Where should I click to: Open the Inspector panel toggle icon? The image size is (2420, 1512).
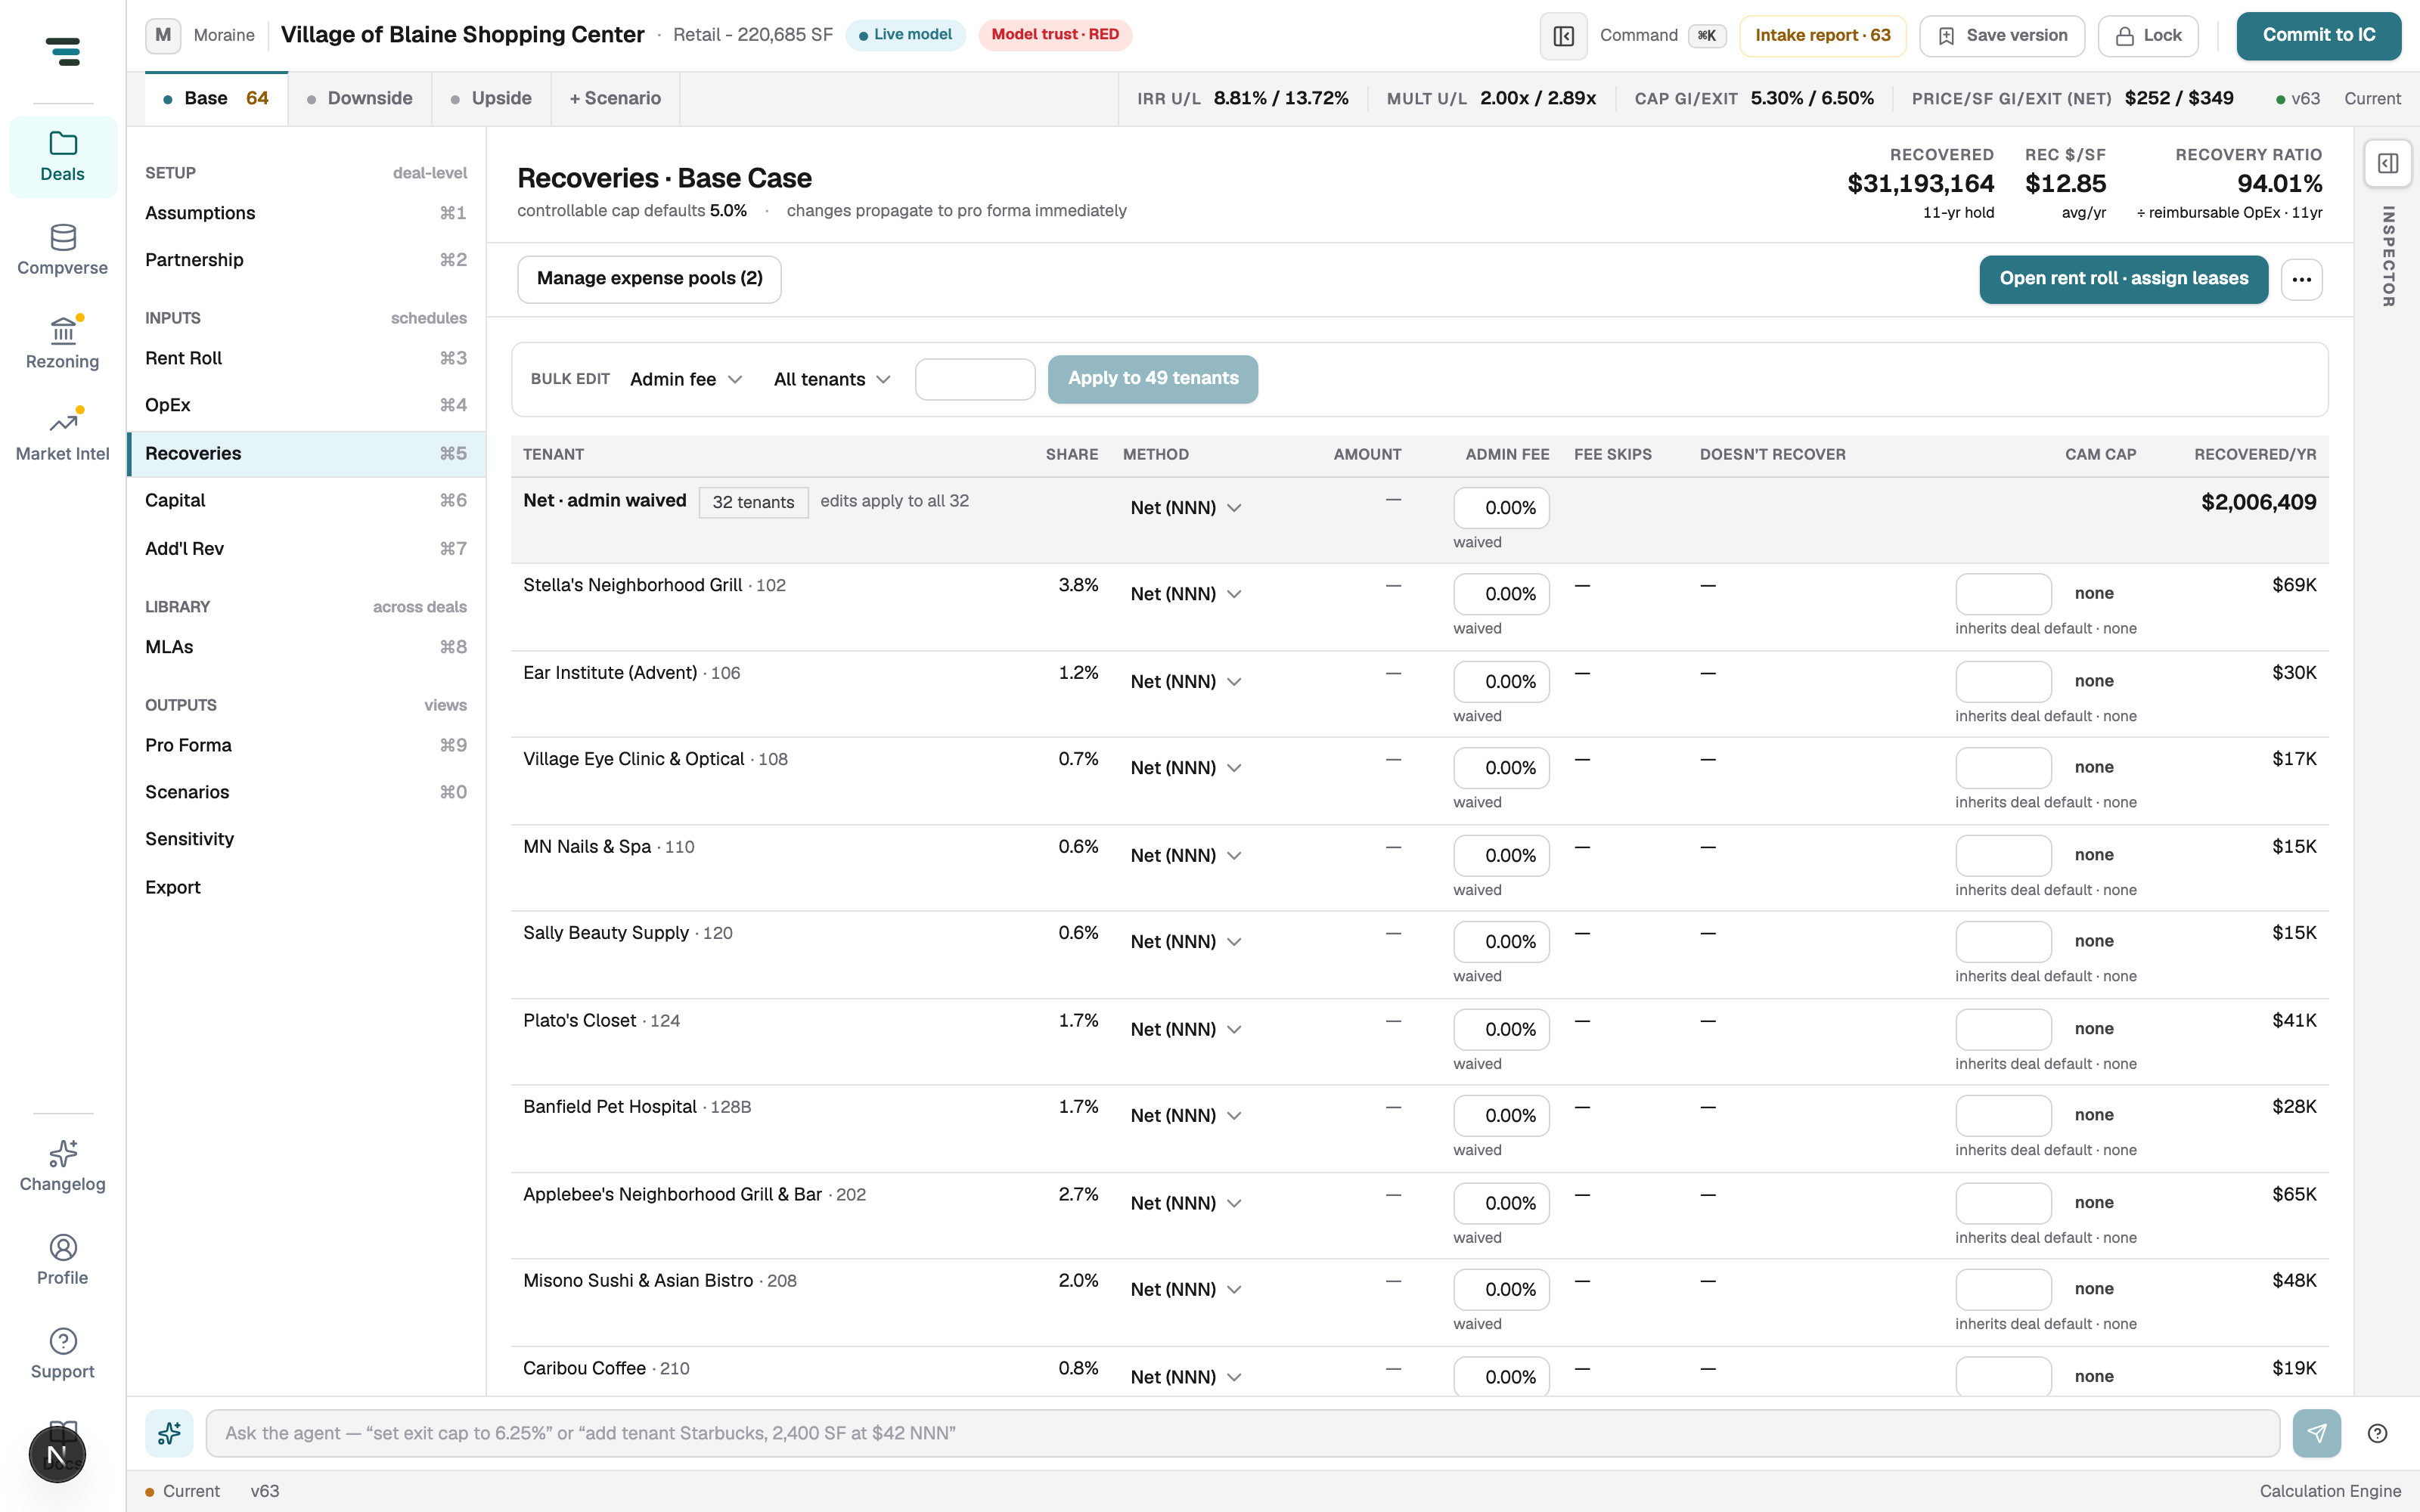(2388, 163)
